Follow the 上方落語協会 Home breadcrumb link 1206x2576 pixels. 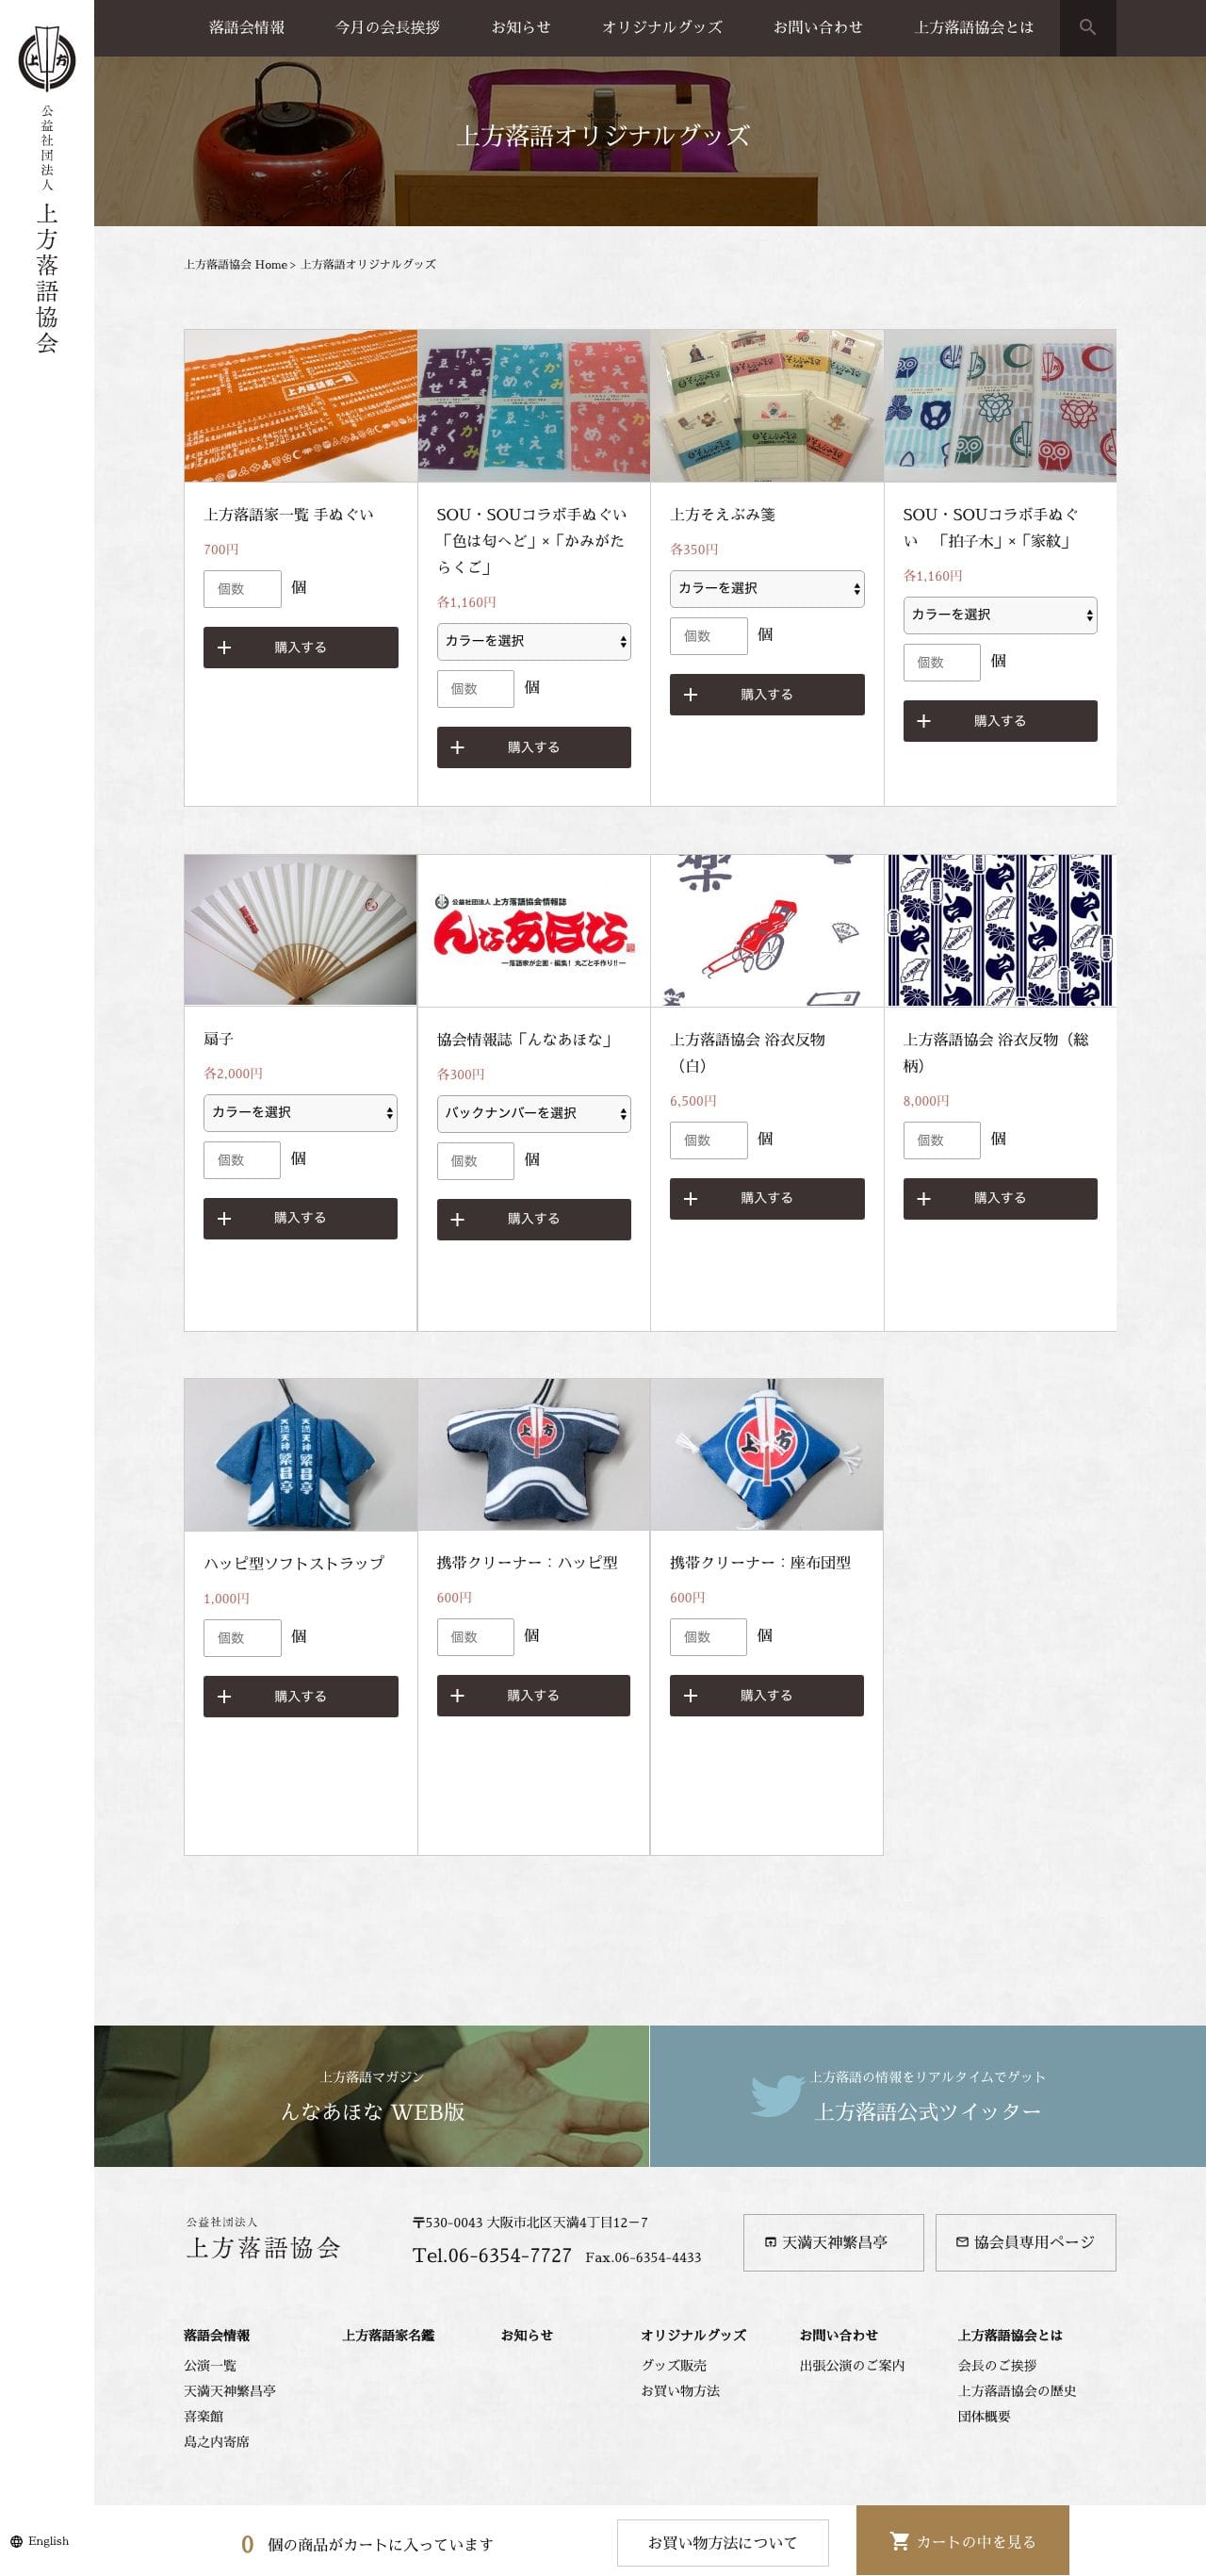(x=236, y=264)
